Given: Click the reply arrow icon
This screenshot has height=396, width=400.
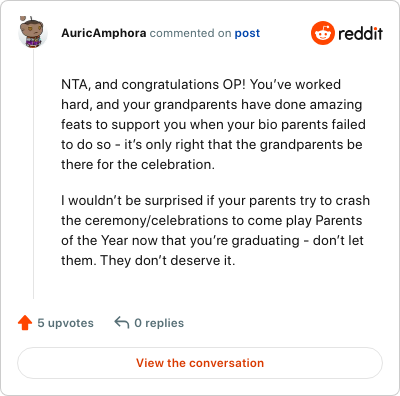Looking at the screenshot, I should [122, 323].
